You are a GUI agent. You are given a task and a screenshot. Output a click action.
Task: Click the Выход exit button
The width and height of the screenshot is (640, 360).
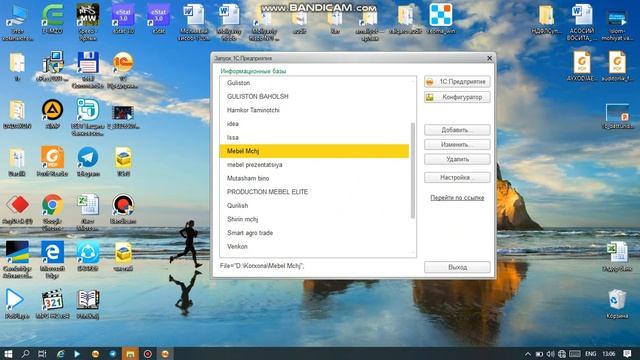click(457, 267)
